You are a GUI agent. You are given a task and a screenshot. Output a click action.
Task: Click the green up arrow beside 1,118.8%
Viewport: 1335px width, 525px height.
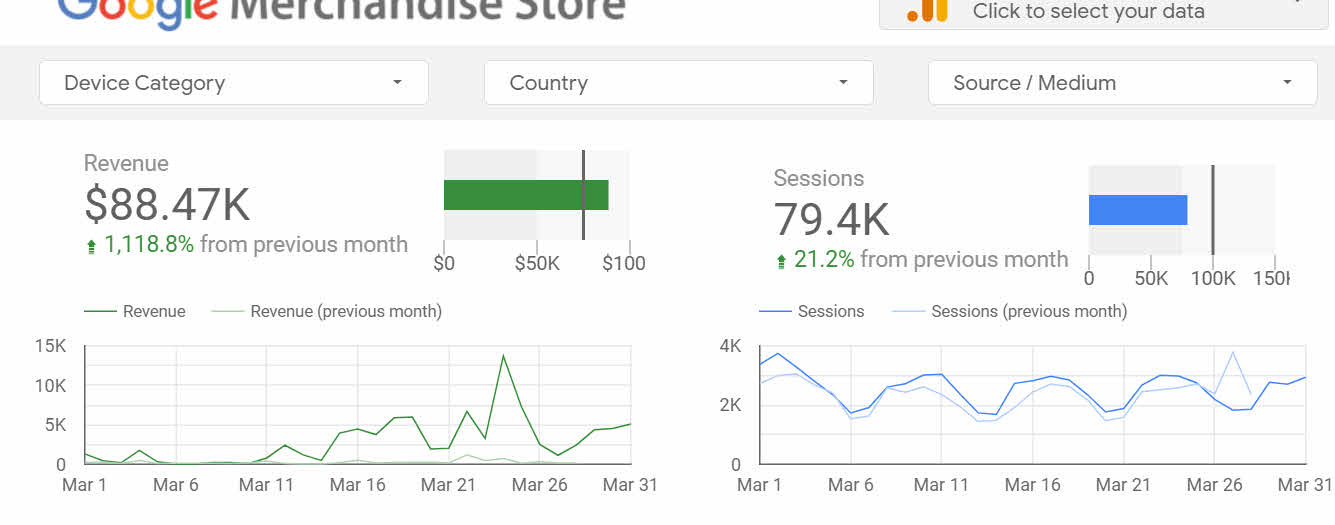[x=92, y=246]
